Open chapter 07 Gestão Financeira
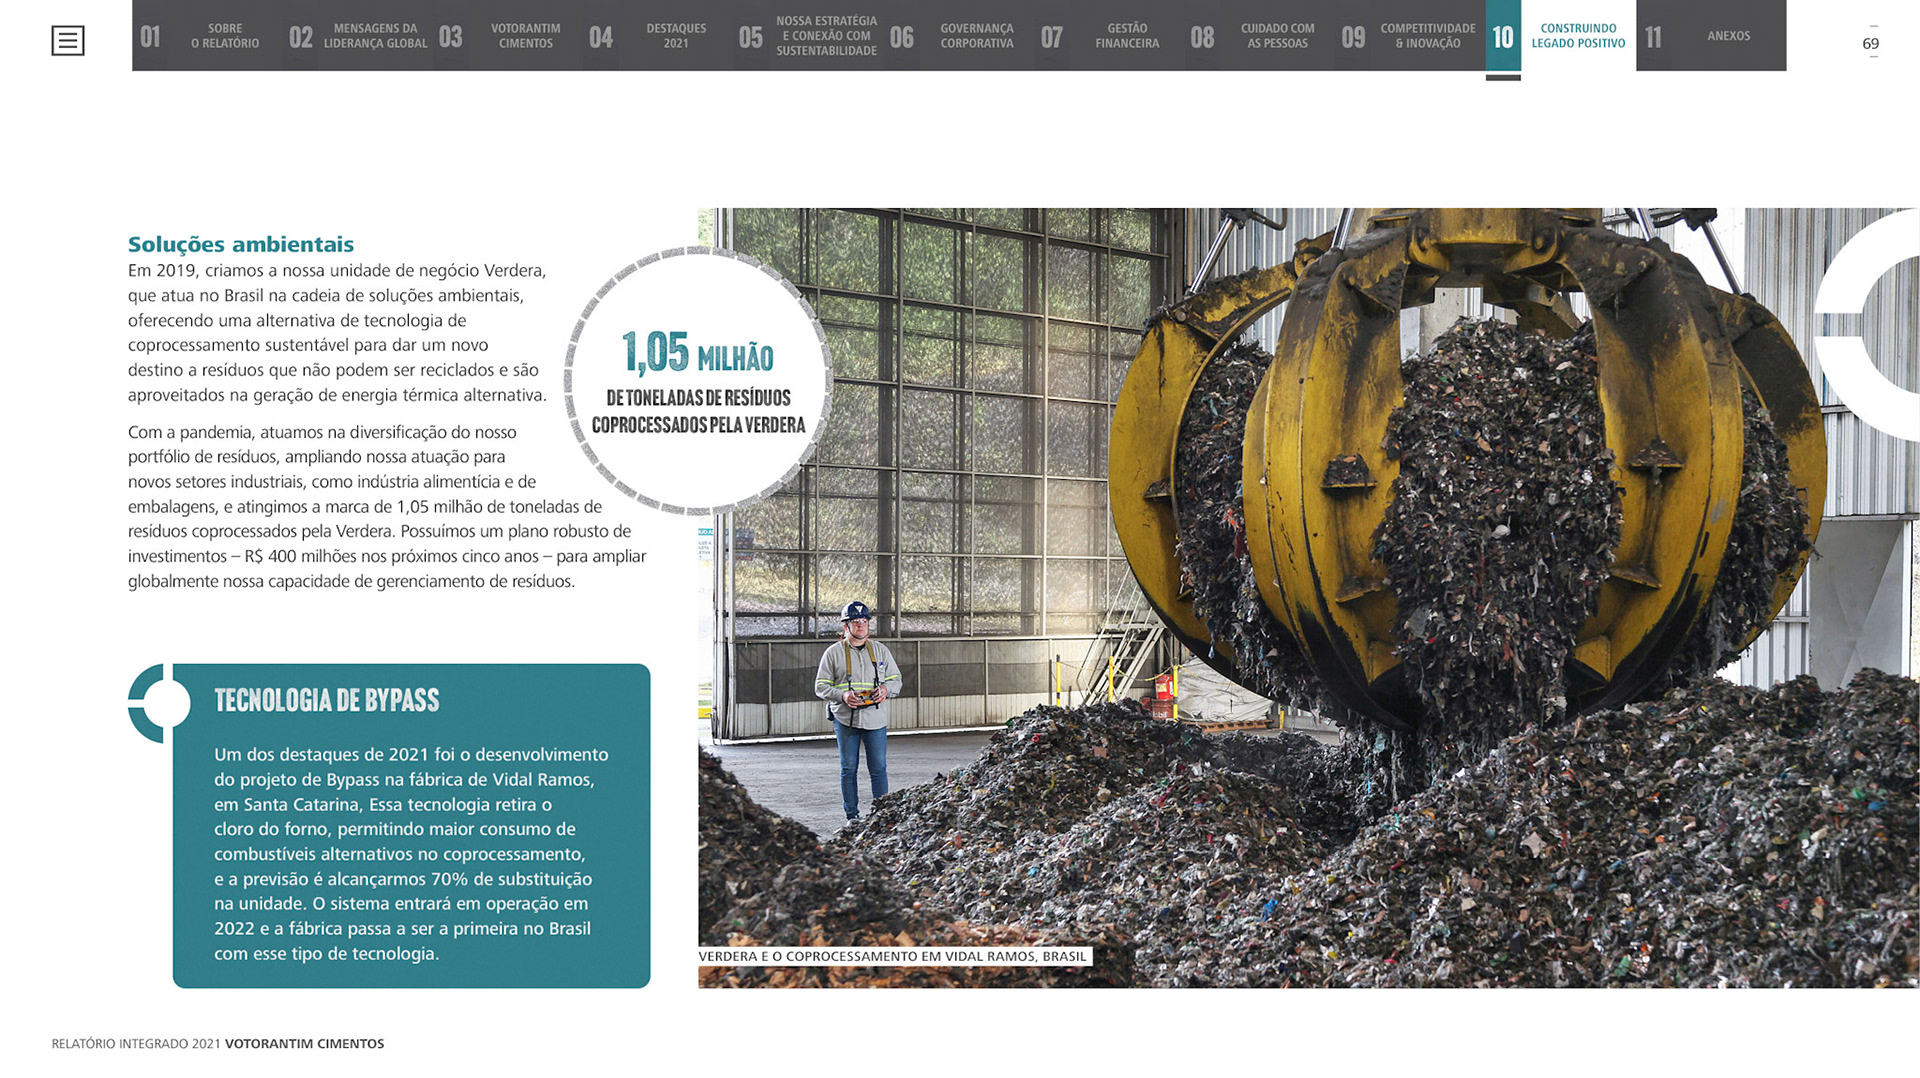Viewport: 1920px width, 1078px height. [1109, 36]
